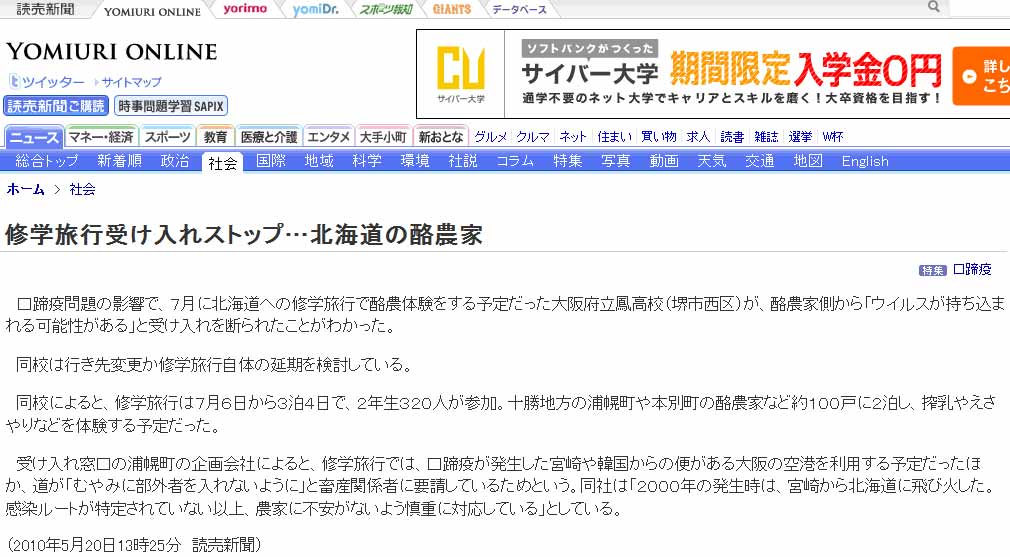Click the search magnifier icon
The width and height of the screenshot is (1010, 557).
tap(933, 7)
